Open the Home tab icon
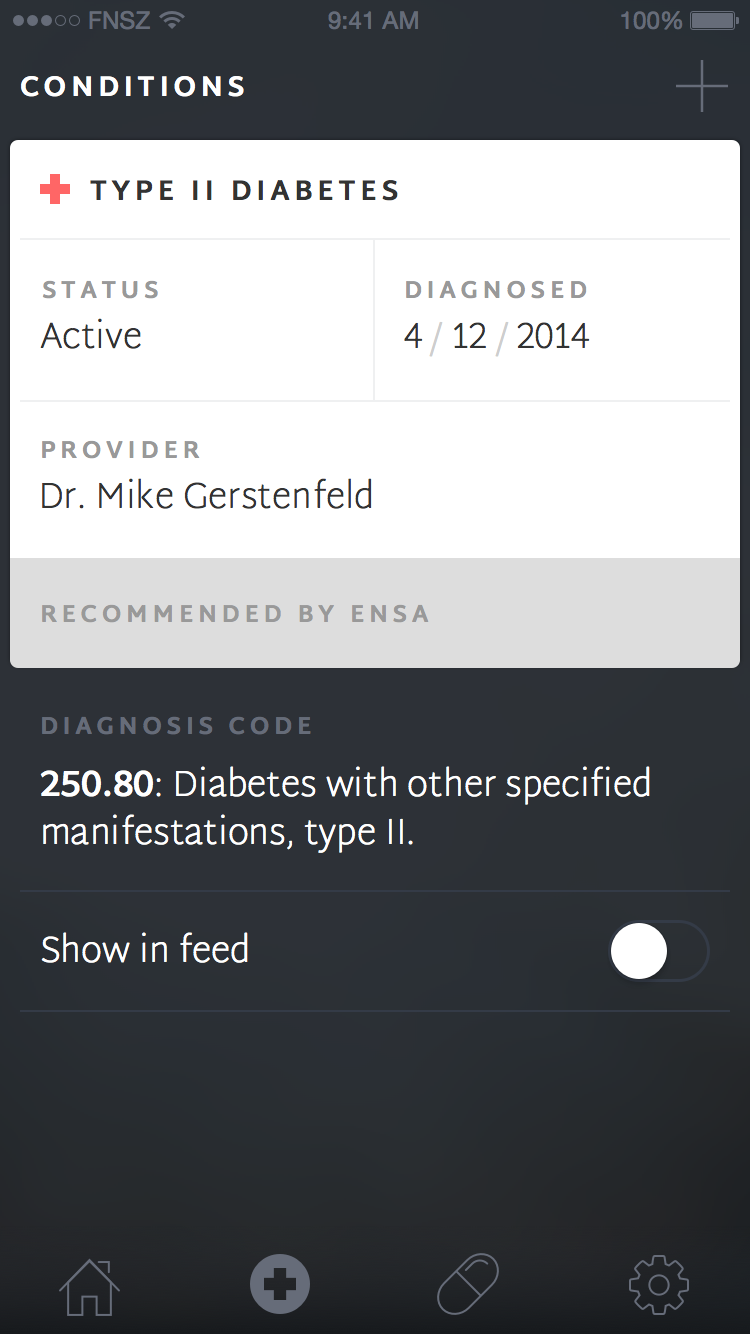This screenshot has height=1334, width=750. pos(89,1284)
